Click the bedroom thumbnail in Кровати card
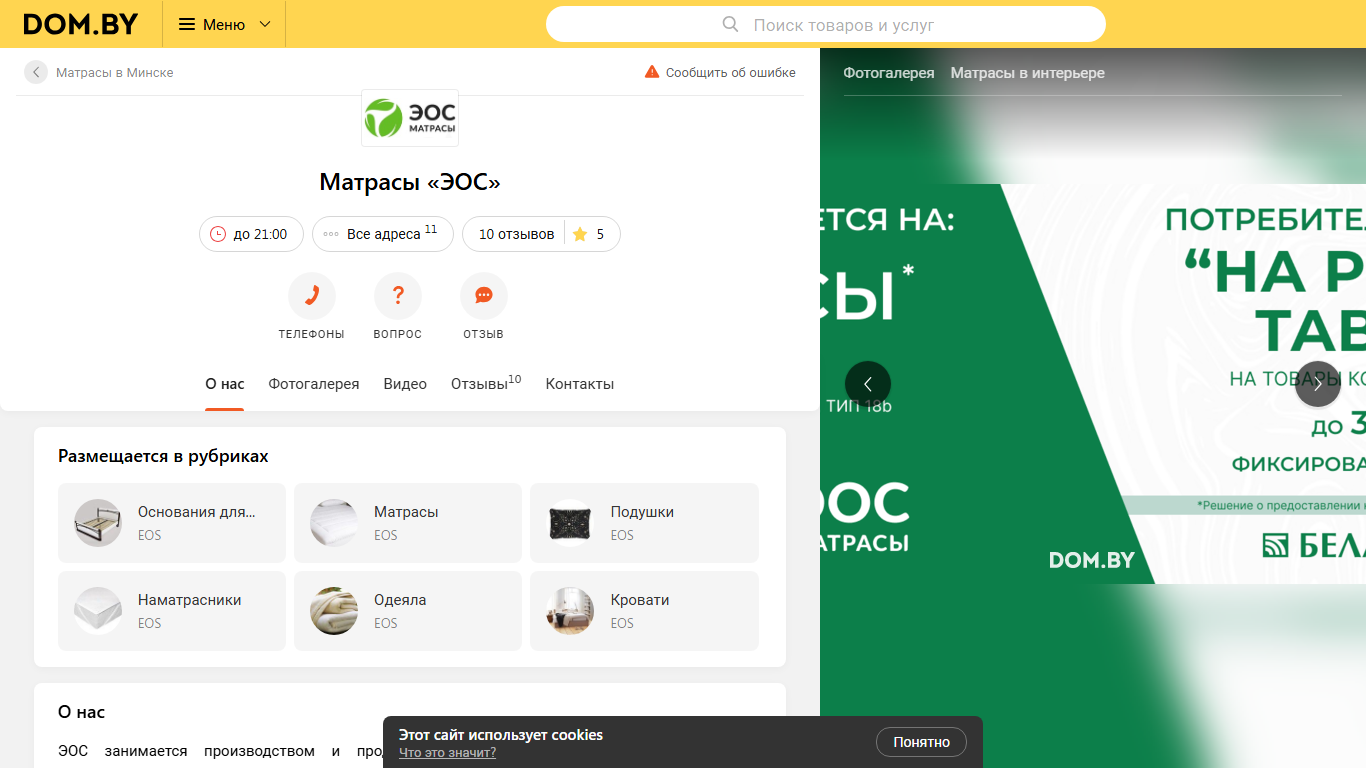Screen dimensions: 1366x768 [x=571, y=611]
